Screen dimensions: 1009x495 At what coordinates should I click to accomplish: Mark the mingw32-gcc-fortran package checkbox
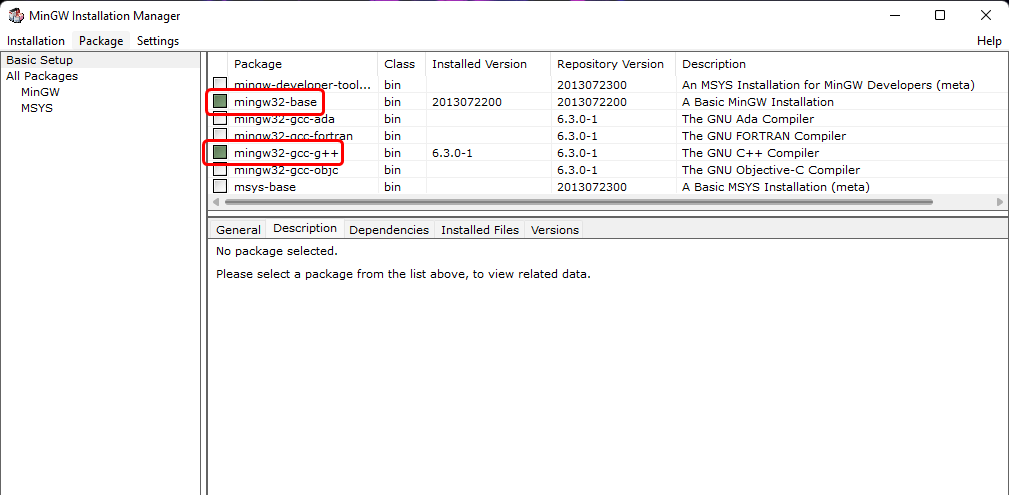click(x=220, y=136)
